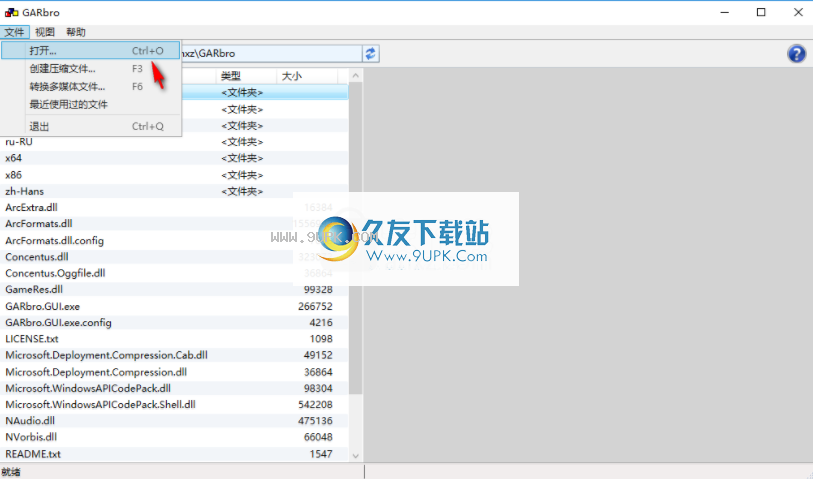Select Microsoft.WindowsAPICodePack.Shell.dll file
The width and height of the screenshot is (813, 479).
click(x=174, y=404)
